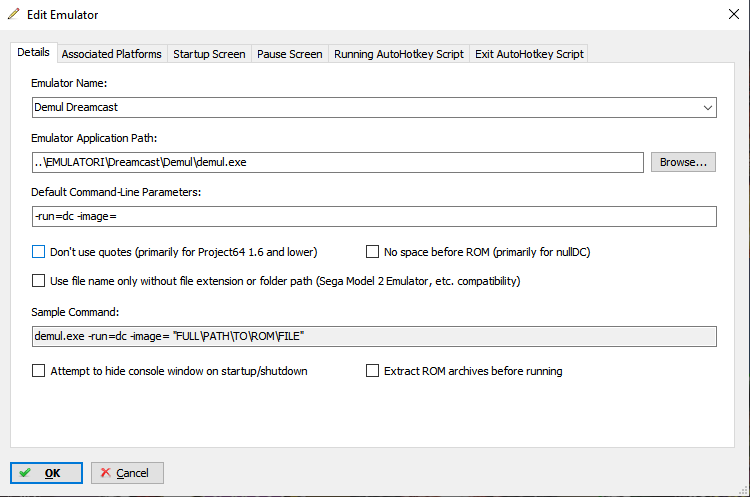The height and width of the screenshot is (497, 750).
Task: Open the Exit AutoHotkey Script tab
Action: click(529, 54)
